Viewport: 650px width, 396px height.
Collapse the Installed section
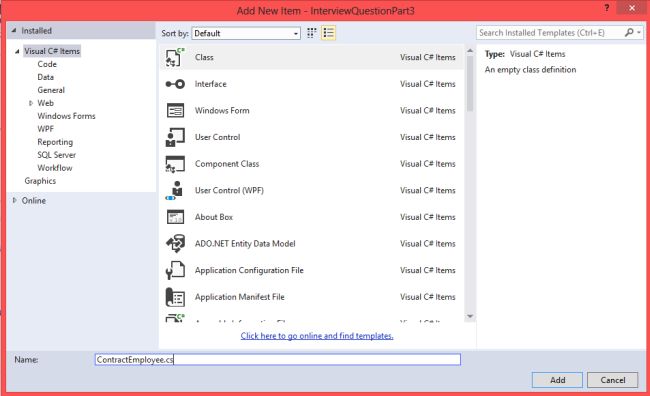[14, 30]
